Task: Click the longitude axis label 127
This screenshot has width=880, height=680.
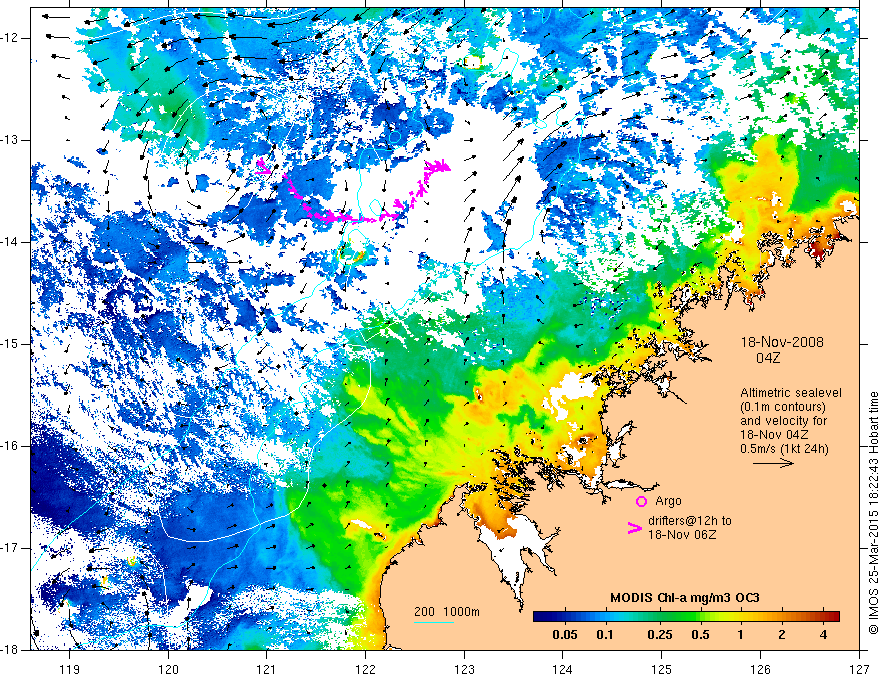Action: pyautogui.click(x=859, y=669)
